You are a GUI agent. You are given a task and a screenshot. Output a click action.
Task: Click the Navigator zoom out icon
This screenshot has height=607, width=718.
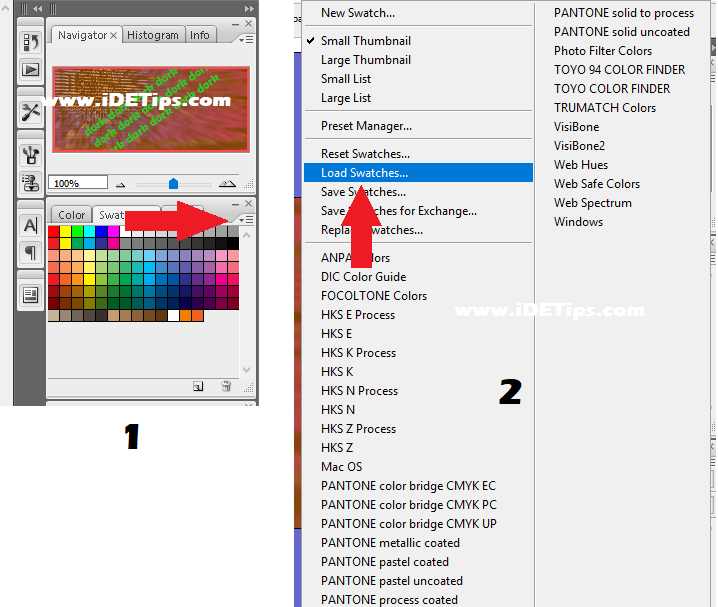pyautogui.click(x=120, y=184)
